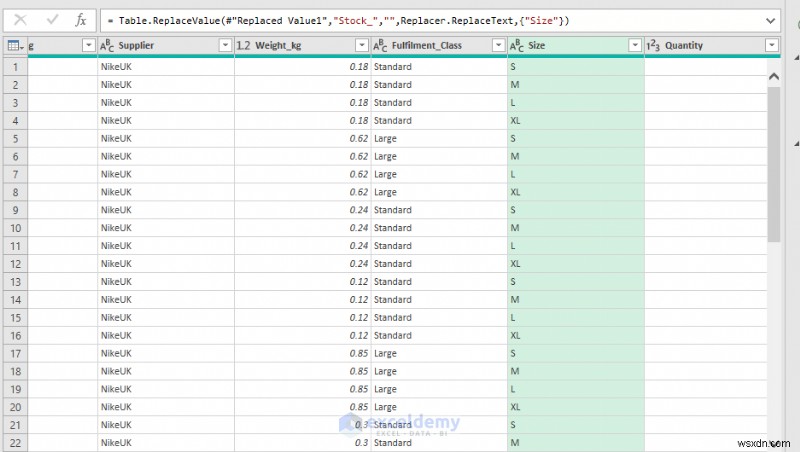Click the Size cell M in row 10
Viewport: 800px width, 452px height.
[x=576, y=228]
